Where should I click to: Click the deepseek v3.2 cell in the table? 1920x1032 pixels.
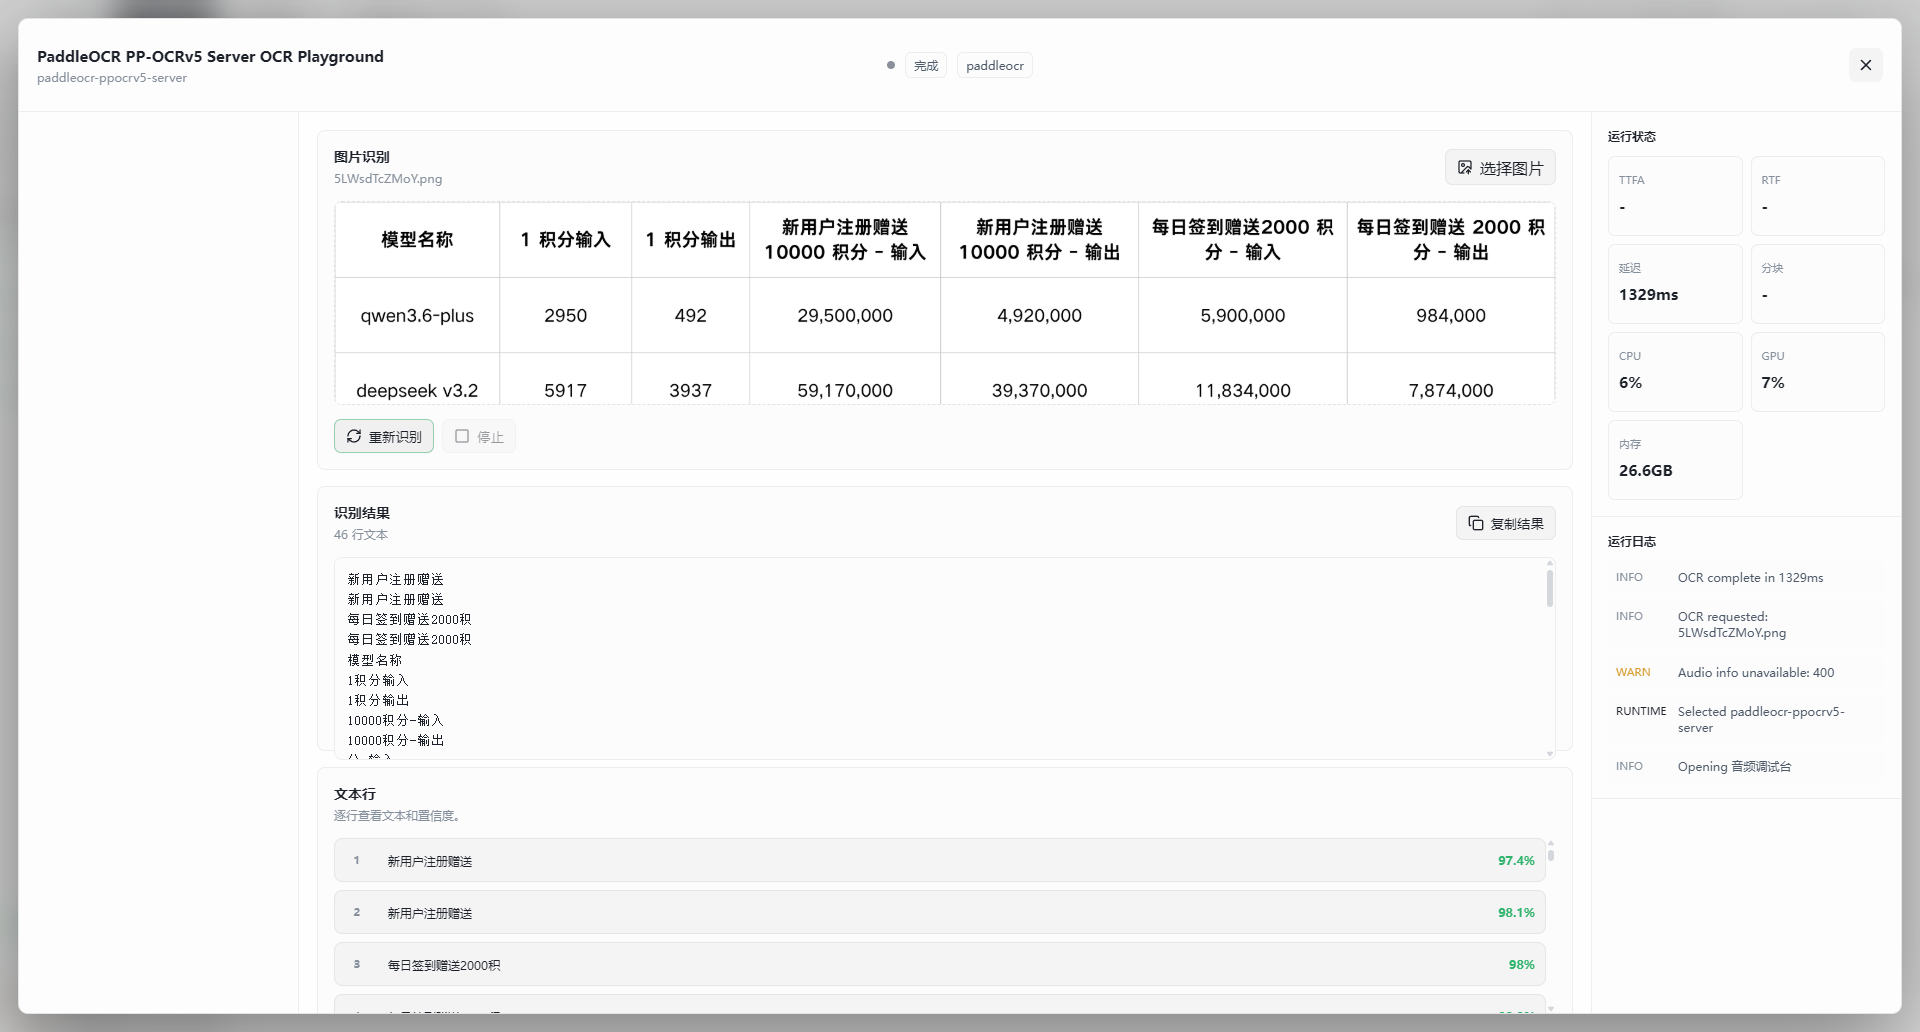point(417,390)
